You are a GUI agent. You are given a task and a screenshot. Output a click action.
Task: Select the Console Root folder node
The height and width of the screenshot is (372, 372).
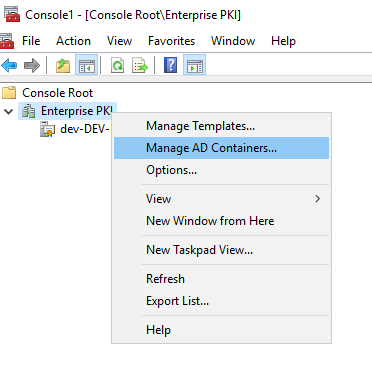(58, 93)
